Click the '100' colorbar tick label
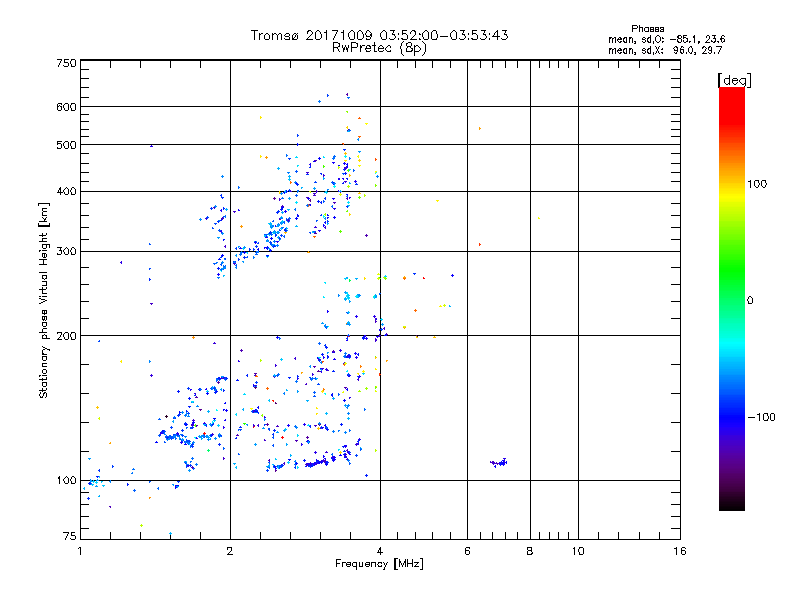Image resolution: width=800 pixels, height=600 pixels. pyautogui.click(x=757, y=184)
